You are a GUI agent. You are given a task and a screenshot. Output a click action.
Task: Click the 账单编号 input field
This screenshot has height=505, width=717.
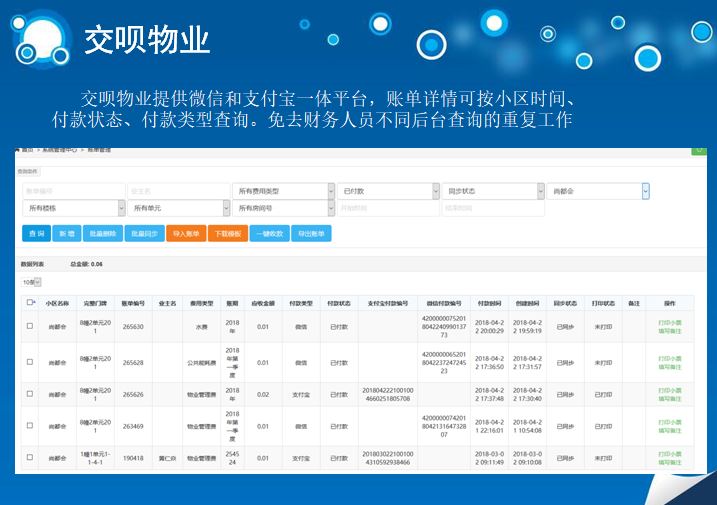[x=72, y=190]
